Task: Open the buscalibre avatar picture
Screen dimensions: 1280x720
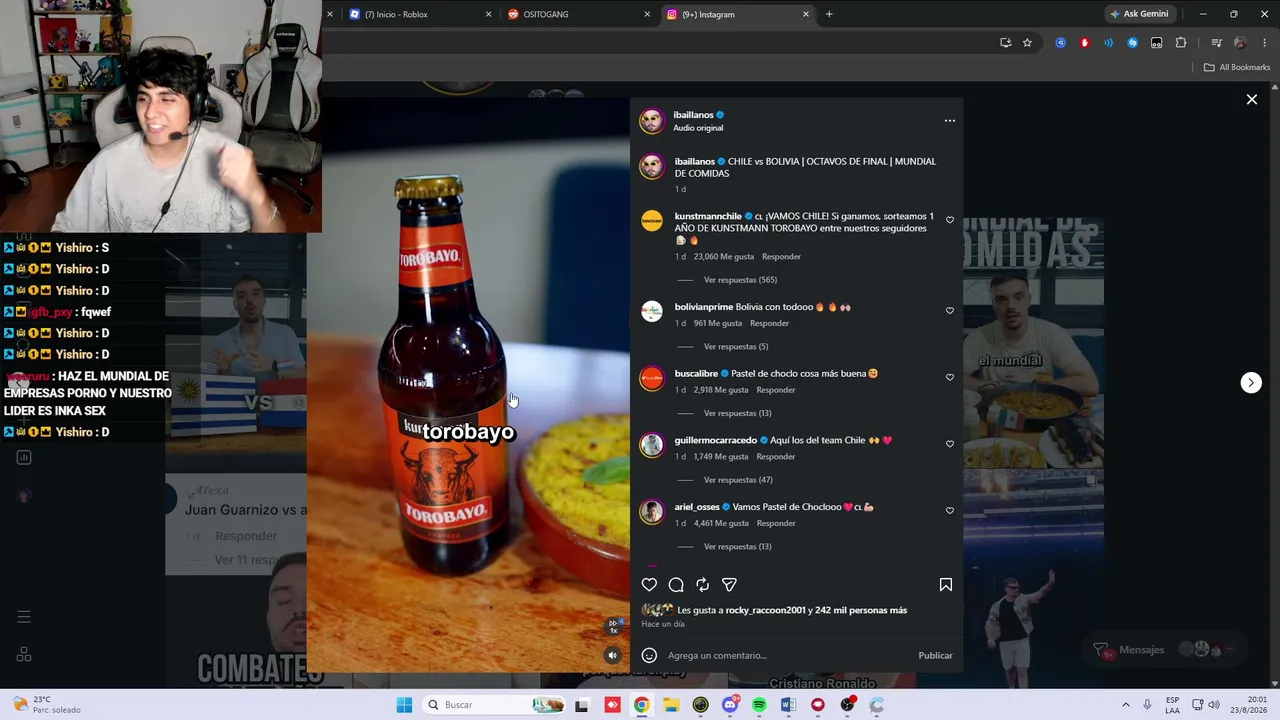Action: 652,378
